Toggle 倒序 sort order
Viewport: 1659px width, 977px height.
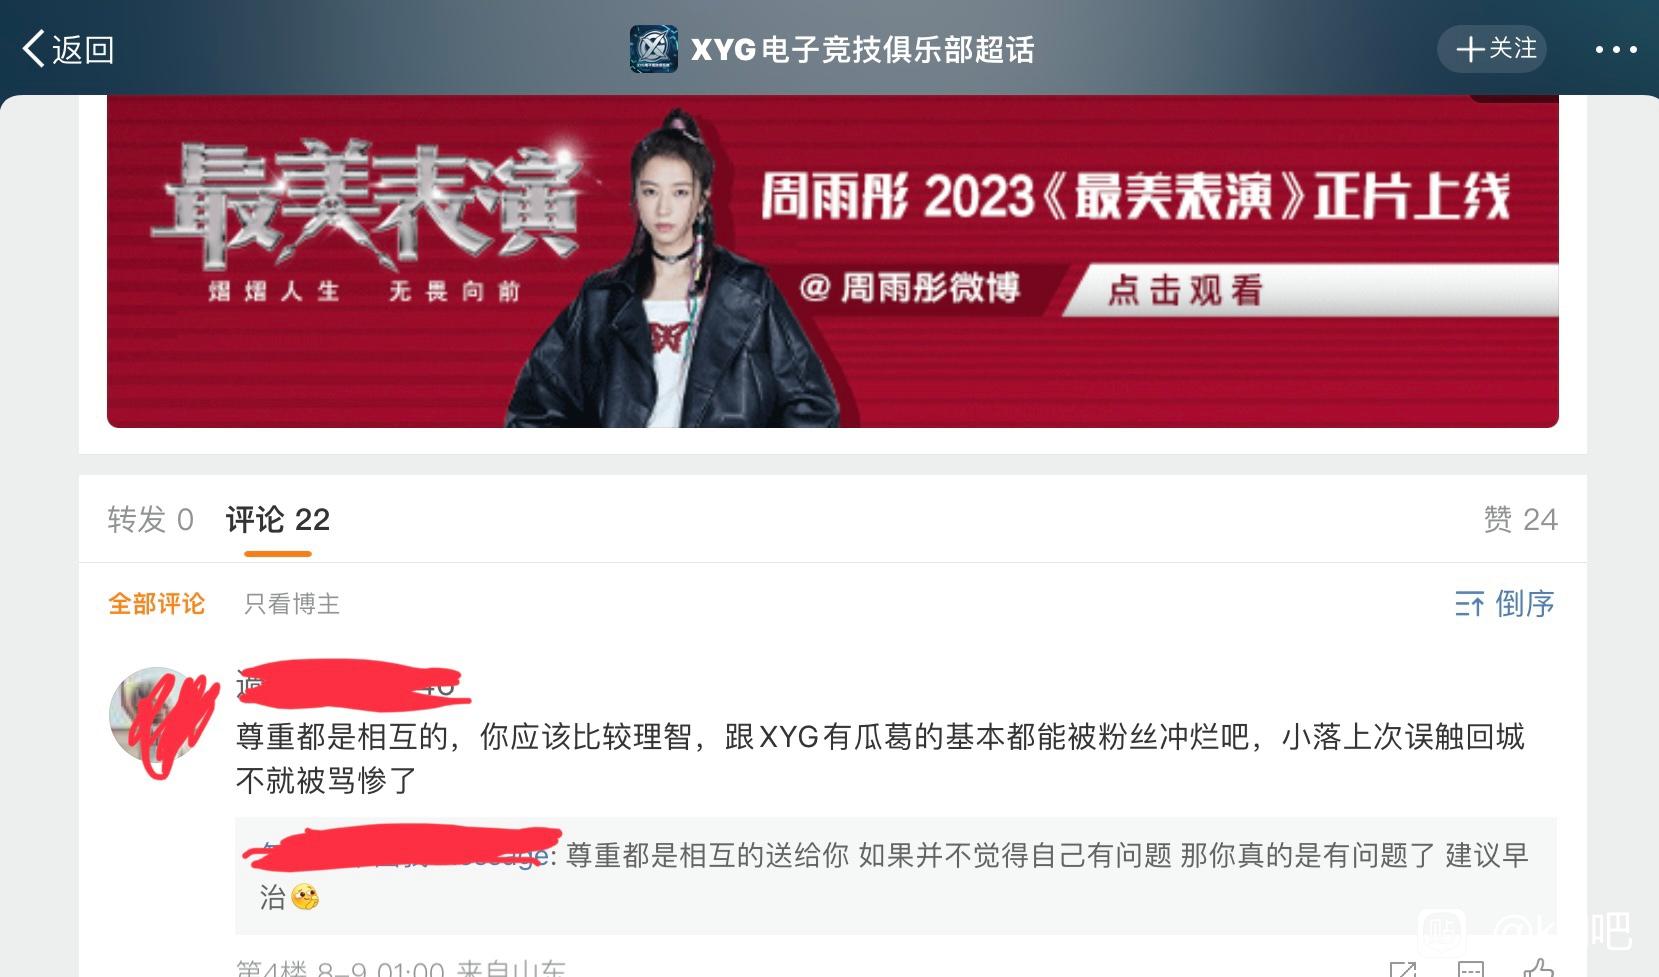(1524, 603)
